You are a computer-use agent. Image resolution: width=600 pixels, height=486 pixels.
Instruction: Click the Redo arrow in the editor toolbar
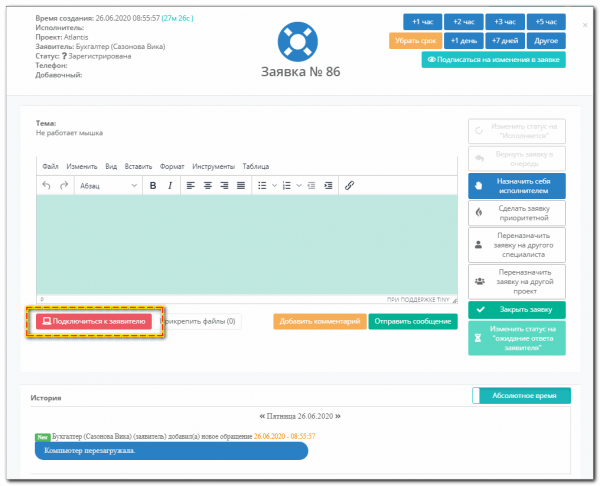64,185
